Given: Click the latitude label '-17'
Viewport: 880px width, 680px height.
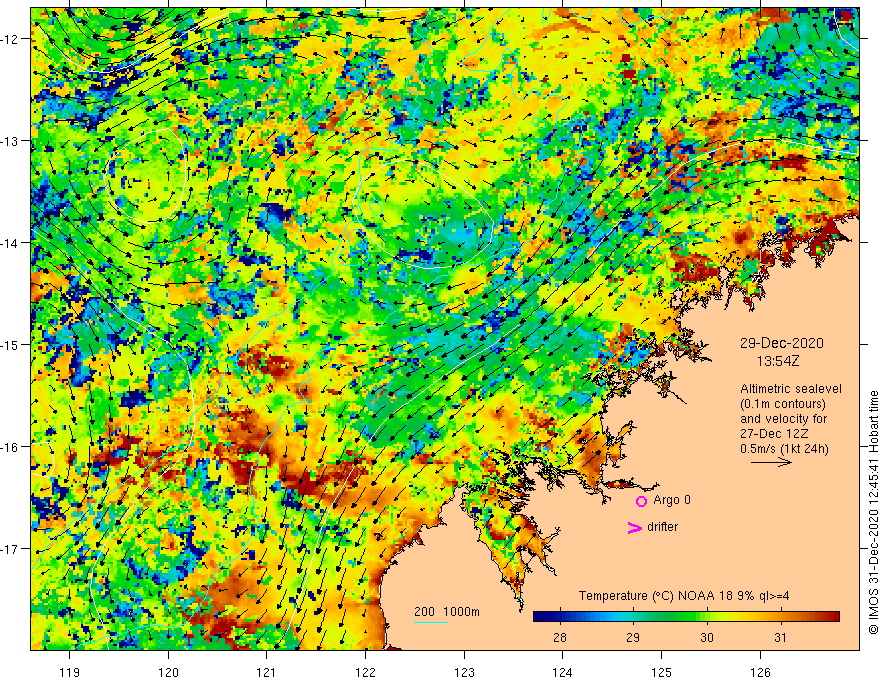Looking at the screenshot, I should (10, 548).
